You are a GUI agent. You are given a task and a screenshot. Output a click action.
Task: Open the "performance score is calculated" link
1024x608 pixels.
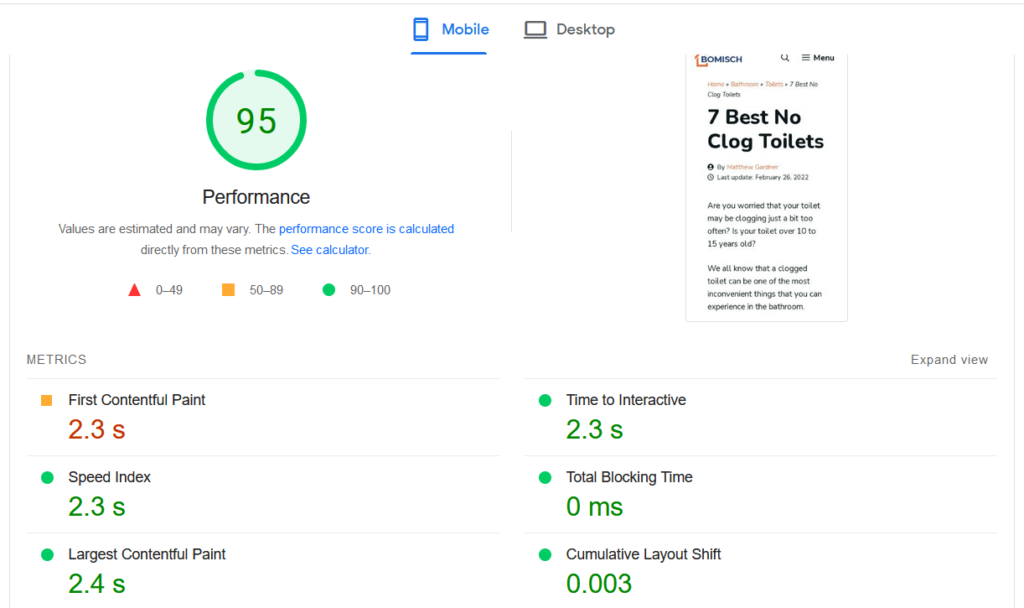pyautogui.click(x=366, y=229)
